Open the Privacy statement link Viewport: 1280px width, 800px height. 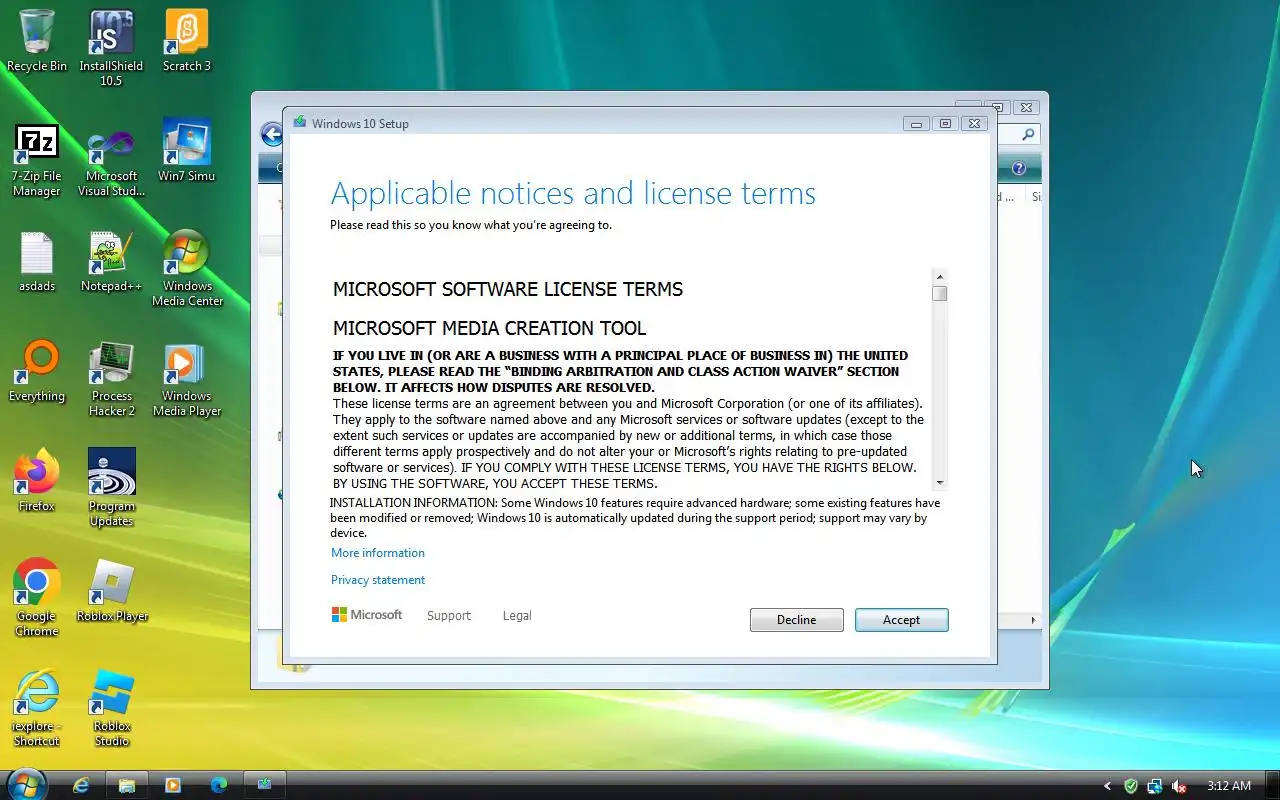pyautogui.click(x=378, y=580)
